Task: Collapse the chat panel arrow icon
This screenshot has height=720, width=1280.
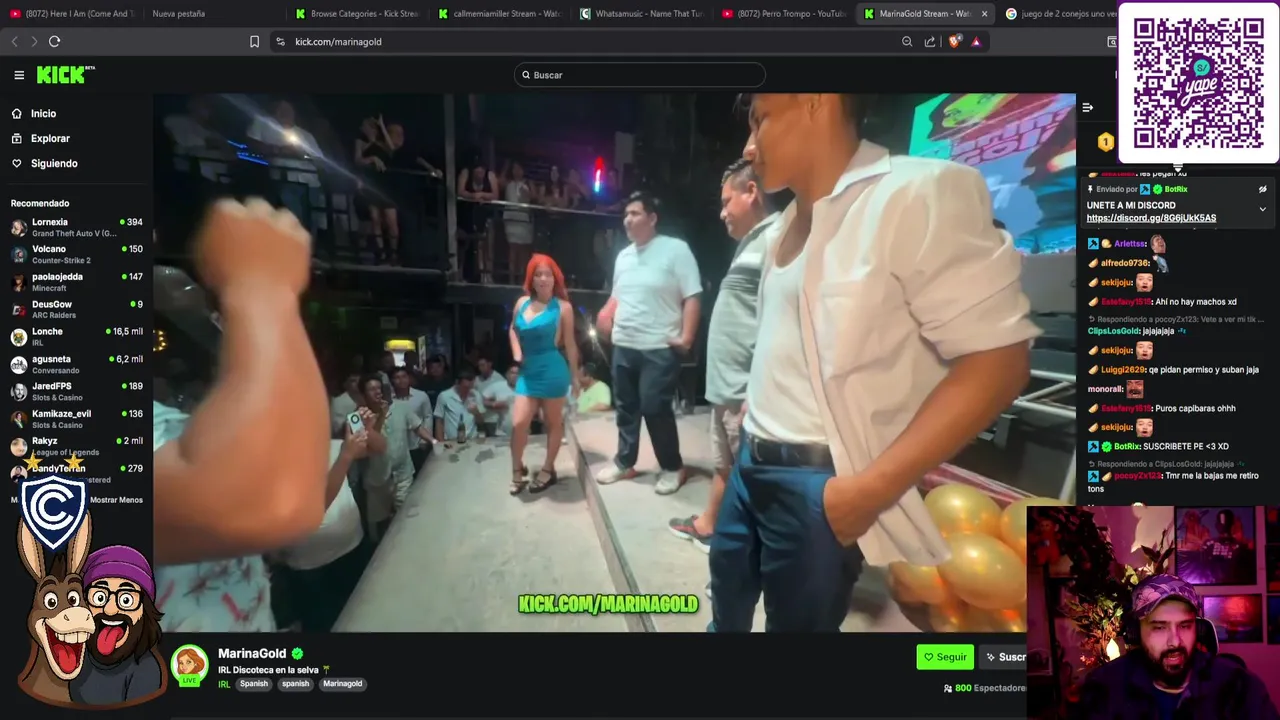Action: [1088, 107]
